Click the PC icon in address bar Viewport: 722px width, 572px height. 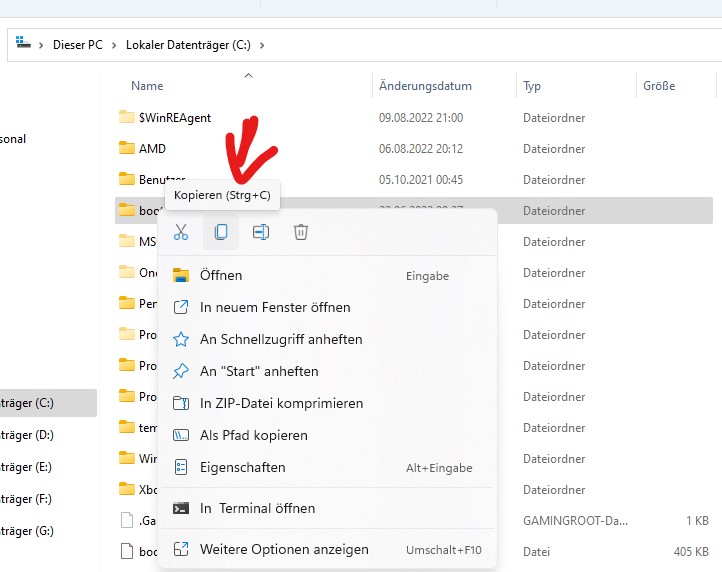(x=23, y=42)
